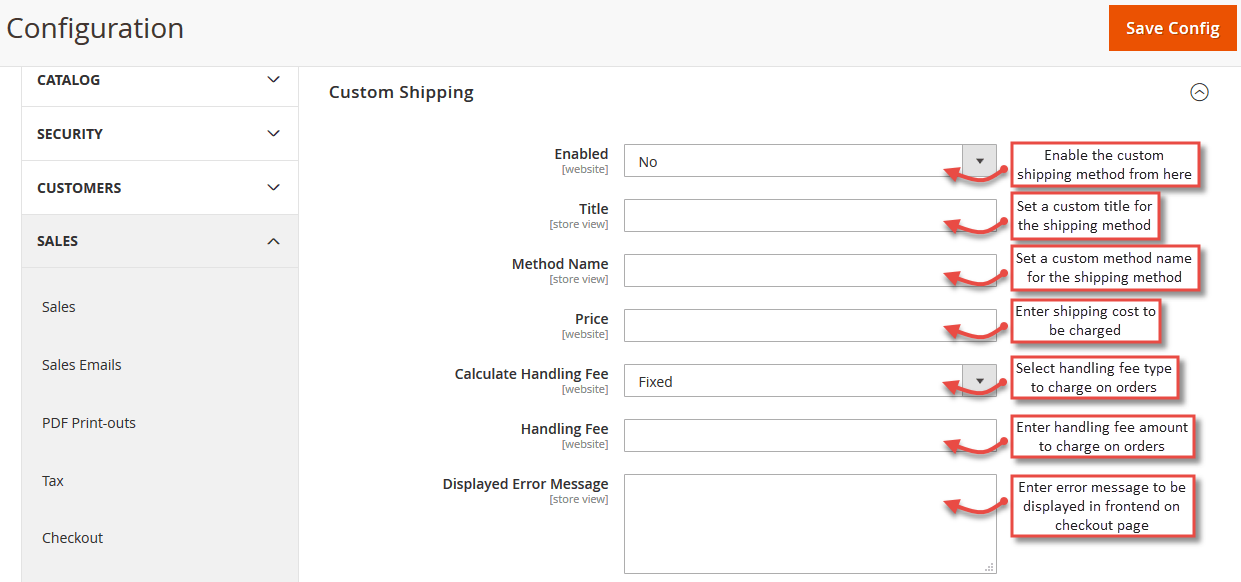Click the Save Config button

1172,28
